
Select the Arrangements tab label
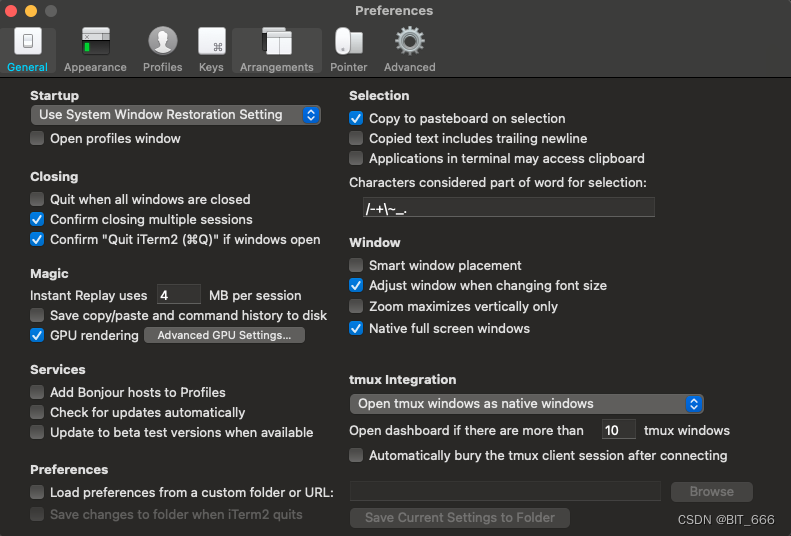pos(276,67)
